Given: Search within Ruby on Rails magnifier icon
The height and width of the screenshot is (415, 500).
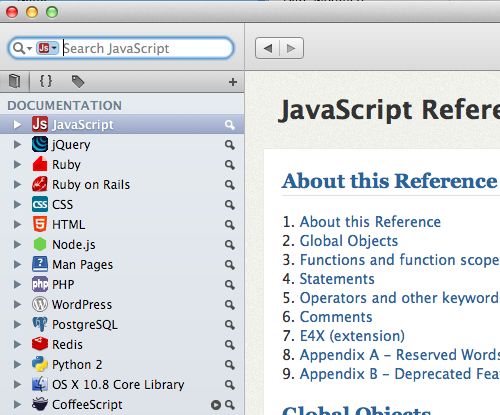Looking at the screenshot, I should tap(230, 185).
